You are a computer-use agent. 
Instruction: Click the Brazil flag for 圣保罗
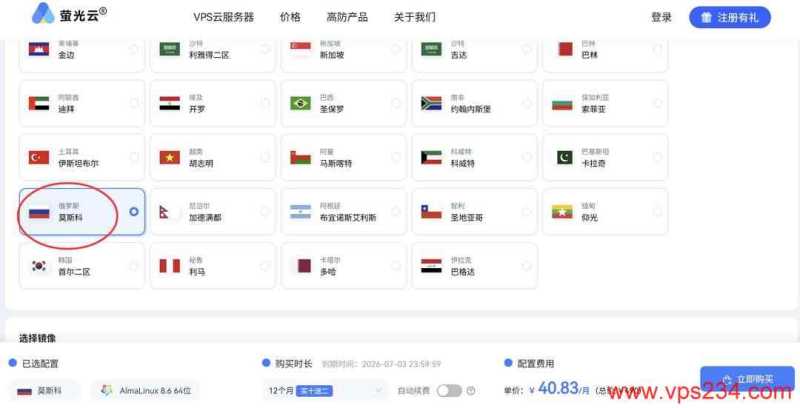coord(300,104)
